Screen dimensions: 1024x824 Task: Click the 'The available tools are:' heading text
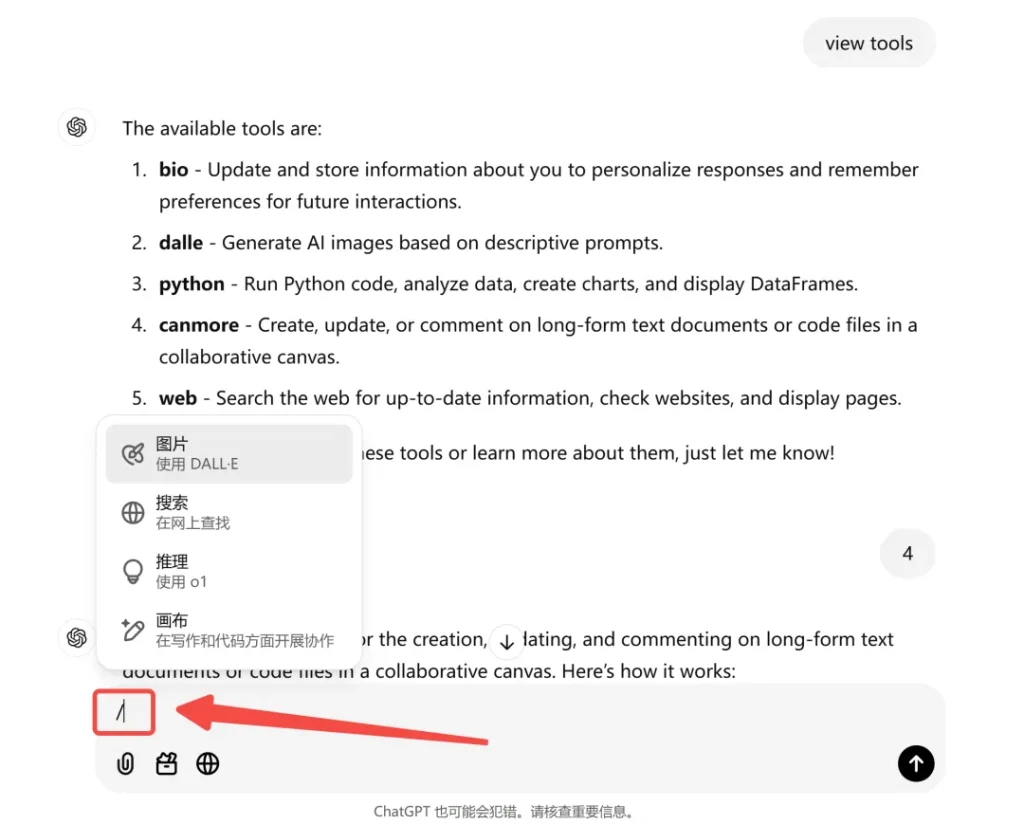pyautogui.click(x=222, y=129)
